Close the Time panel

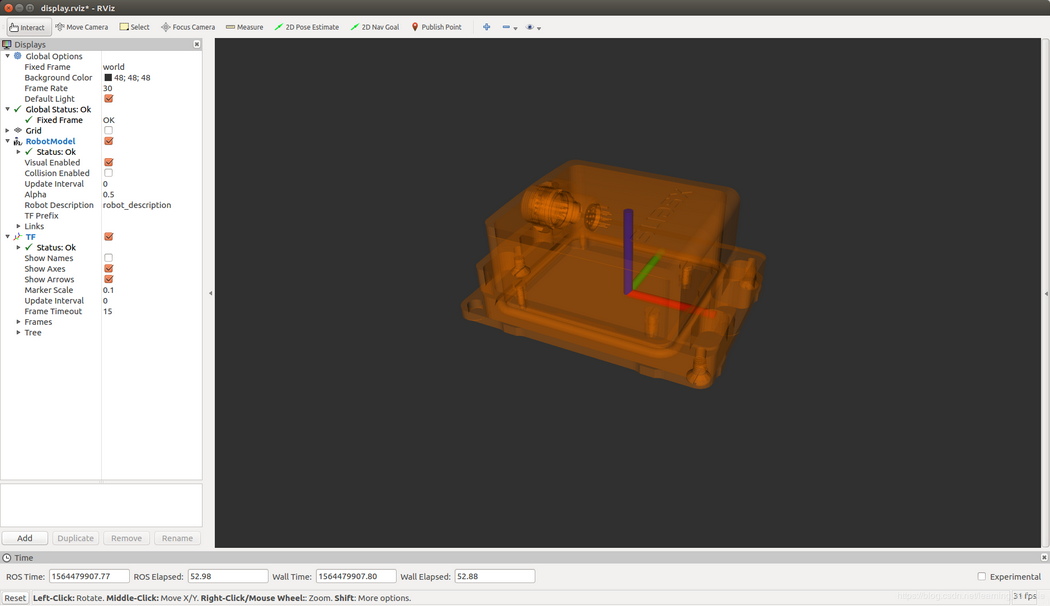(1044, 557)
